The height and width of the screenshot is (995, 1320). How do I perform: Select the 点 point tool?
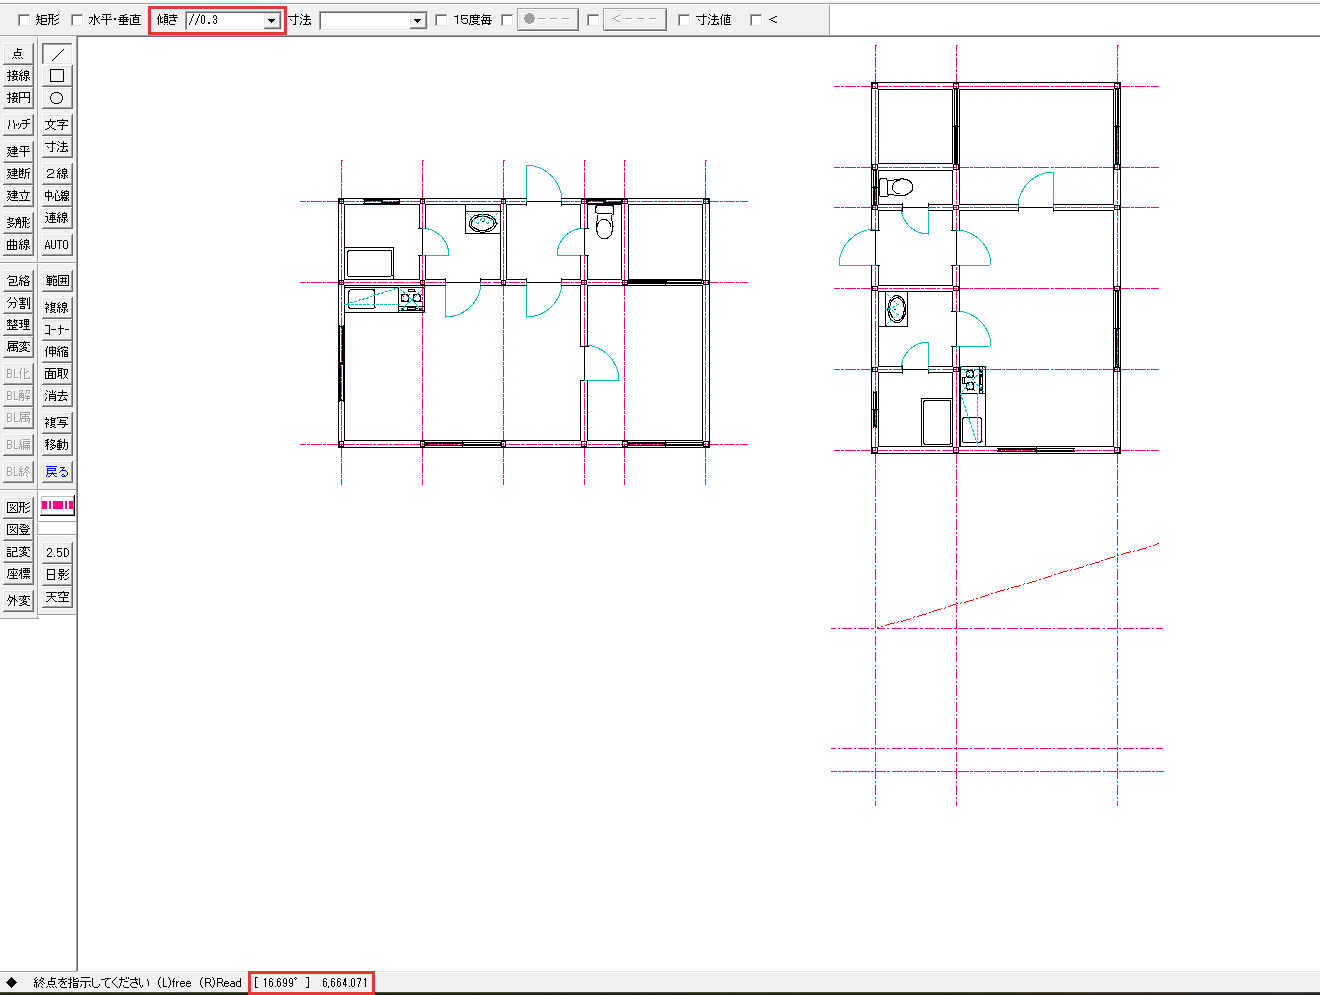(19, 54)
